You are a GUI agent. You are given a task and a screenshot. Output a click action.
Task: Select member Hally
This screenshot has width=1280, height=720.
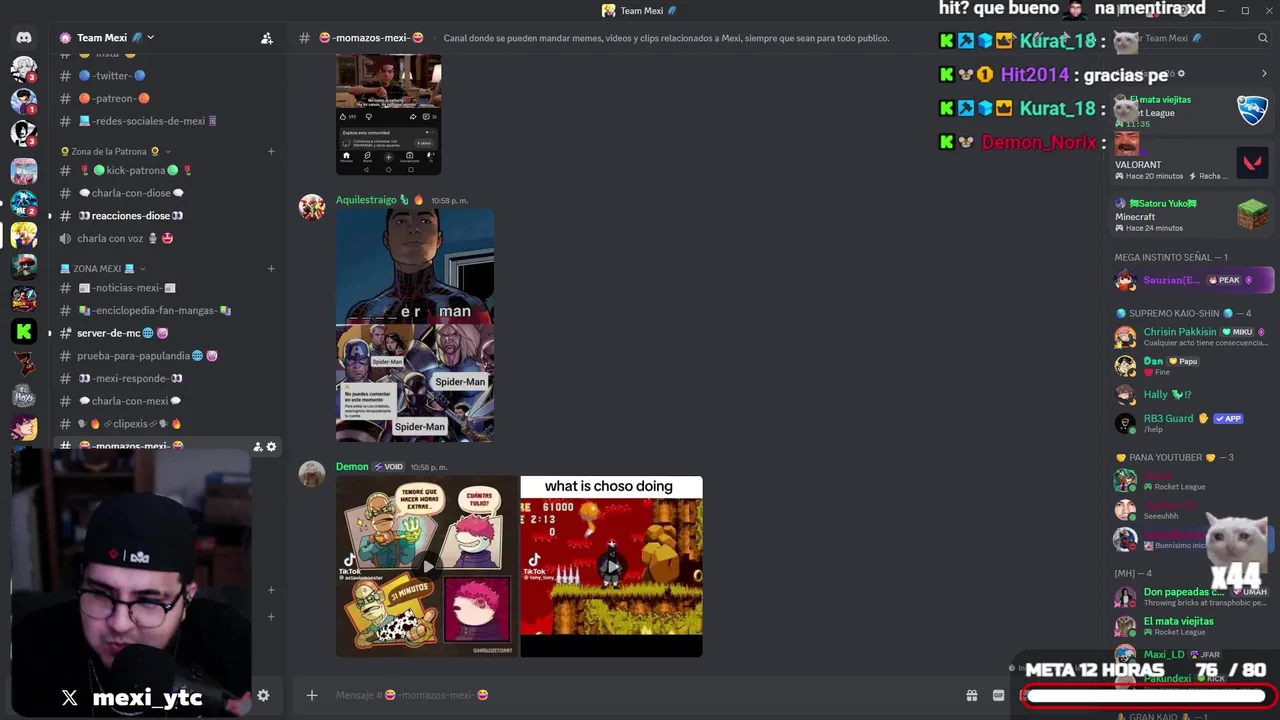point(1194,395)
